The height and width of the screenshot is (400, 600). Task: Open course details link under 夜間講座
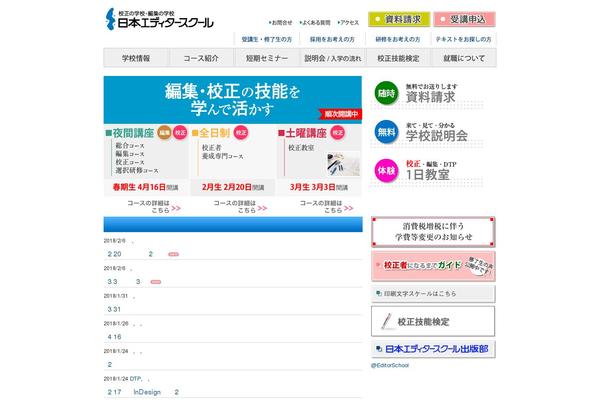coord(154,206)
